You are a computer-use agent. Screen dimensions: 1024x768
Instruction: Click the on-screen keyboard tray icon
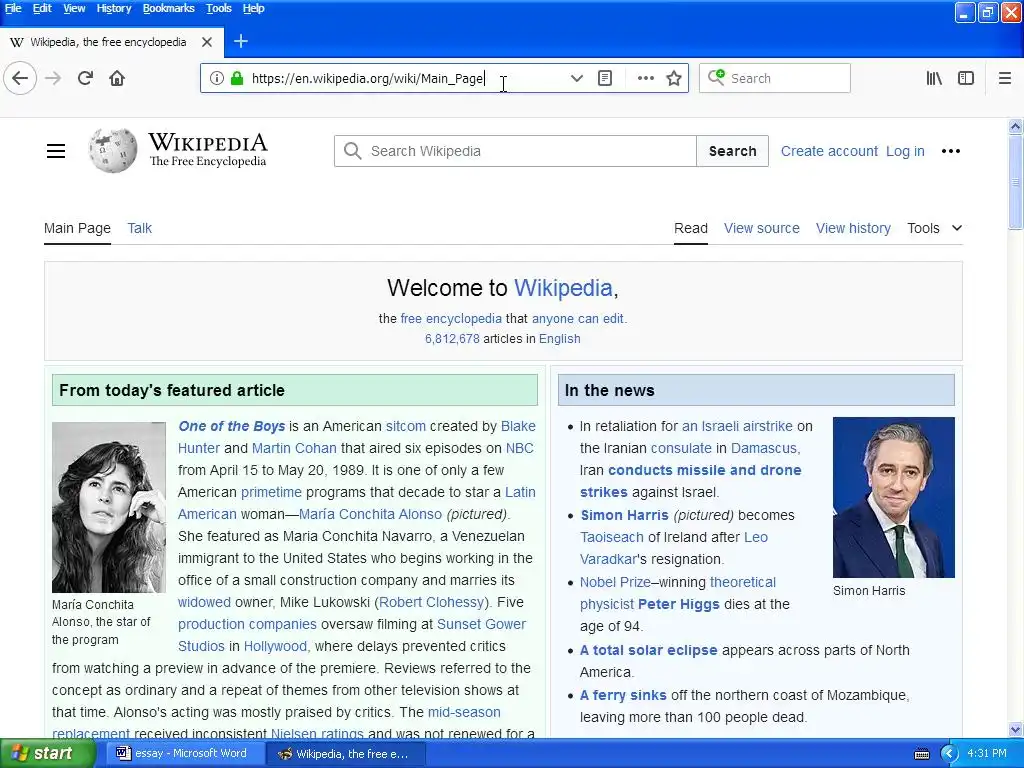point(921,754)
